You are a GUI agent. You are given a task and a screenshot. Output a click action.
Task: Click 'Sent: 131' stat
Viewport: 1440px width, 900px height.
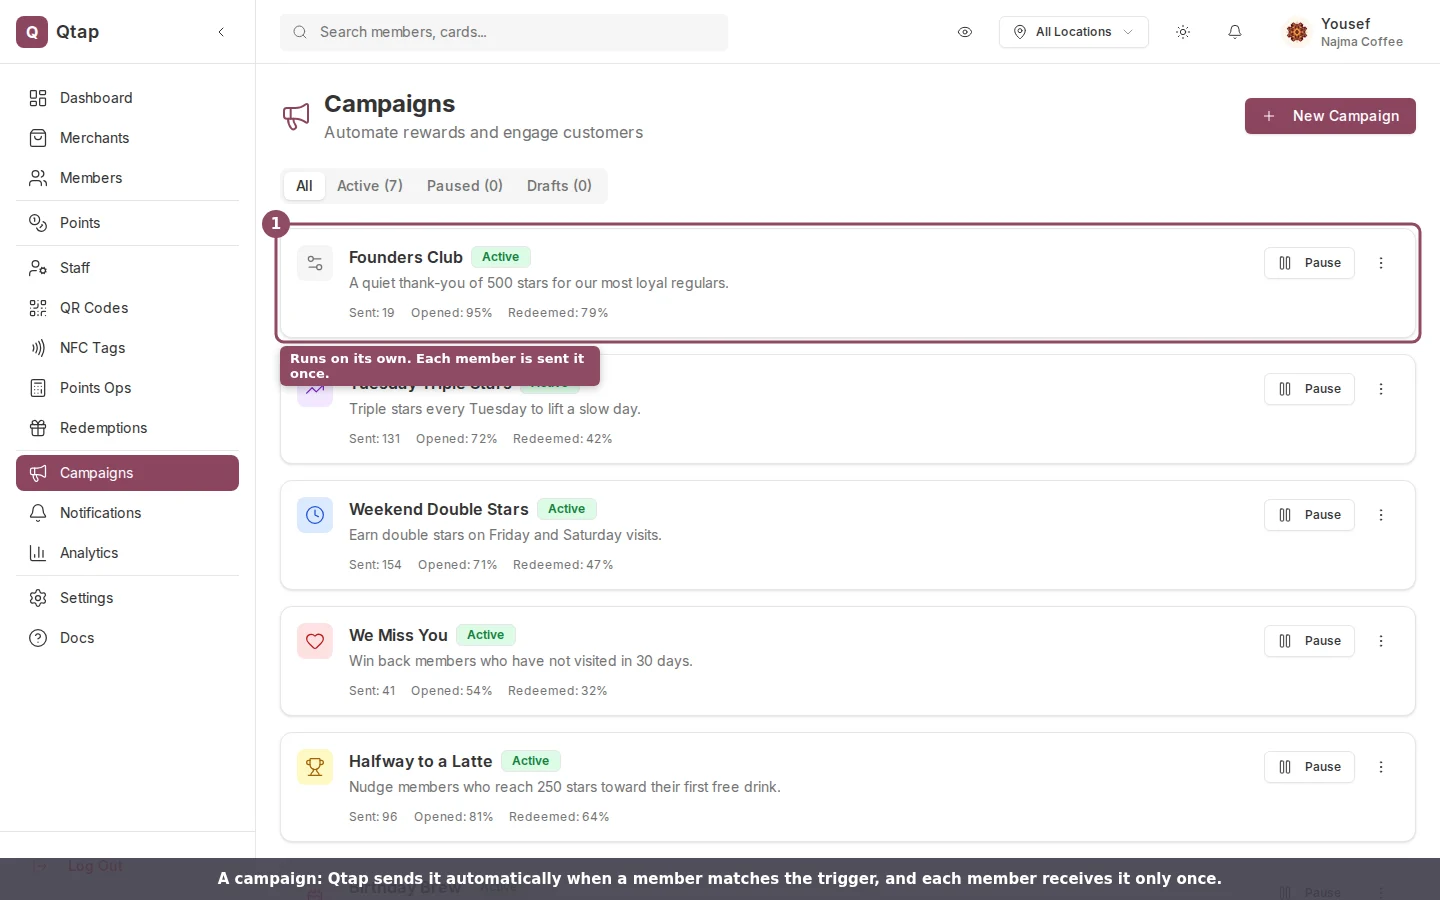point(374,439)
